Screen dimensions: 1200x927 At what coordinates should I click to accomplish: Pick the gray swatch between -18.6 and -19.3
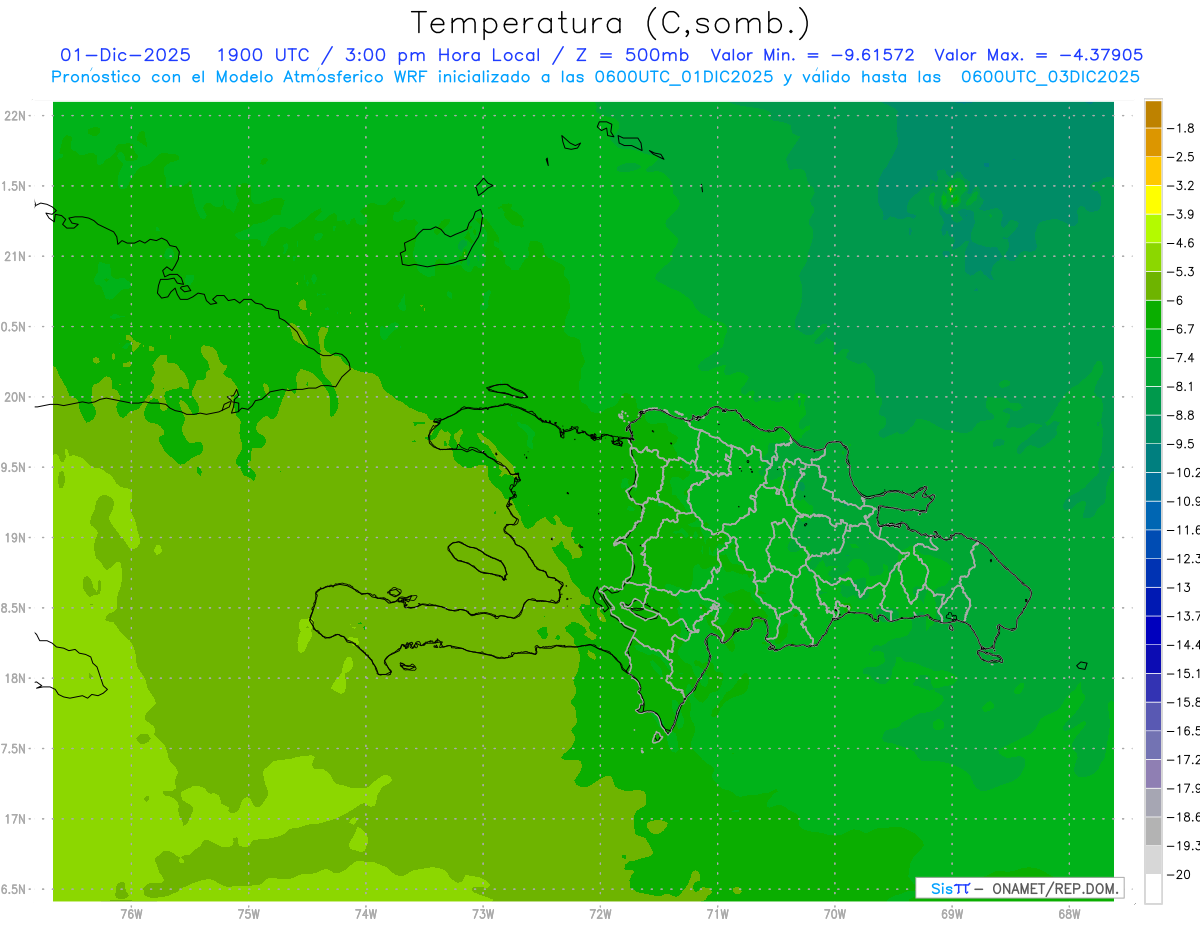pyautogui.click(x=1153, y=831)
